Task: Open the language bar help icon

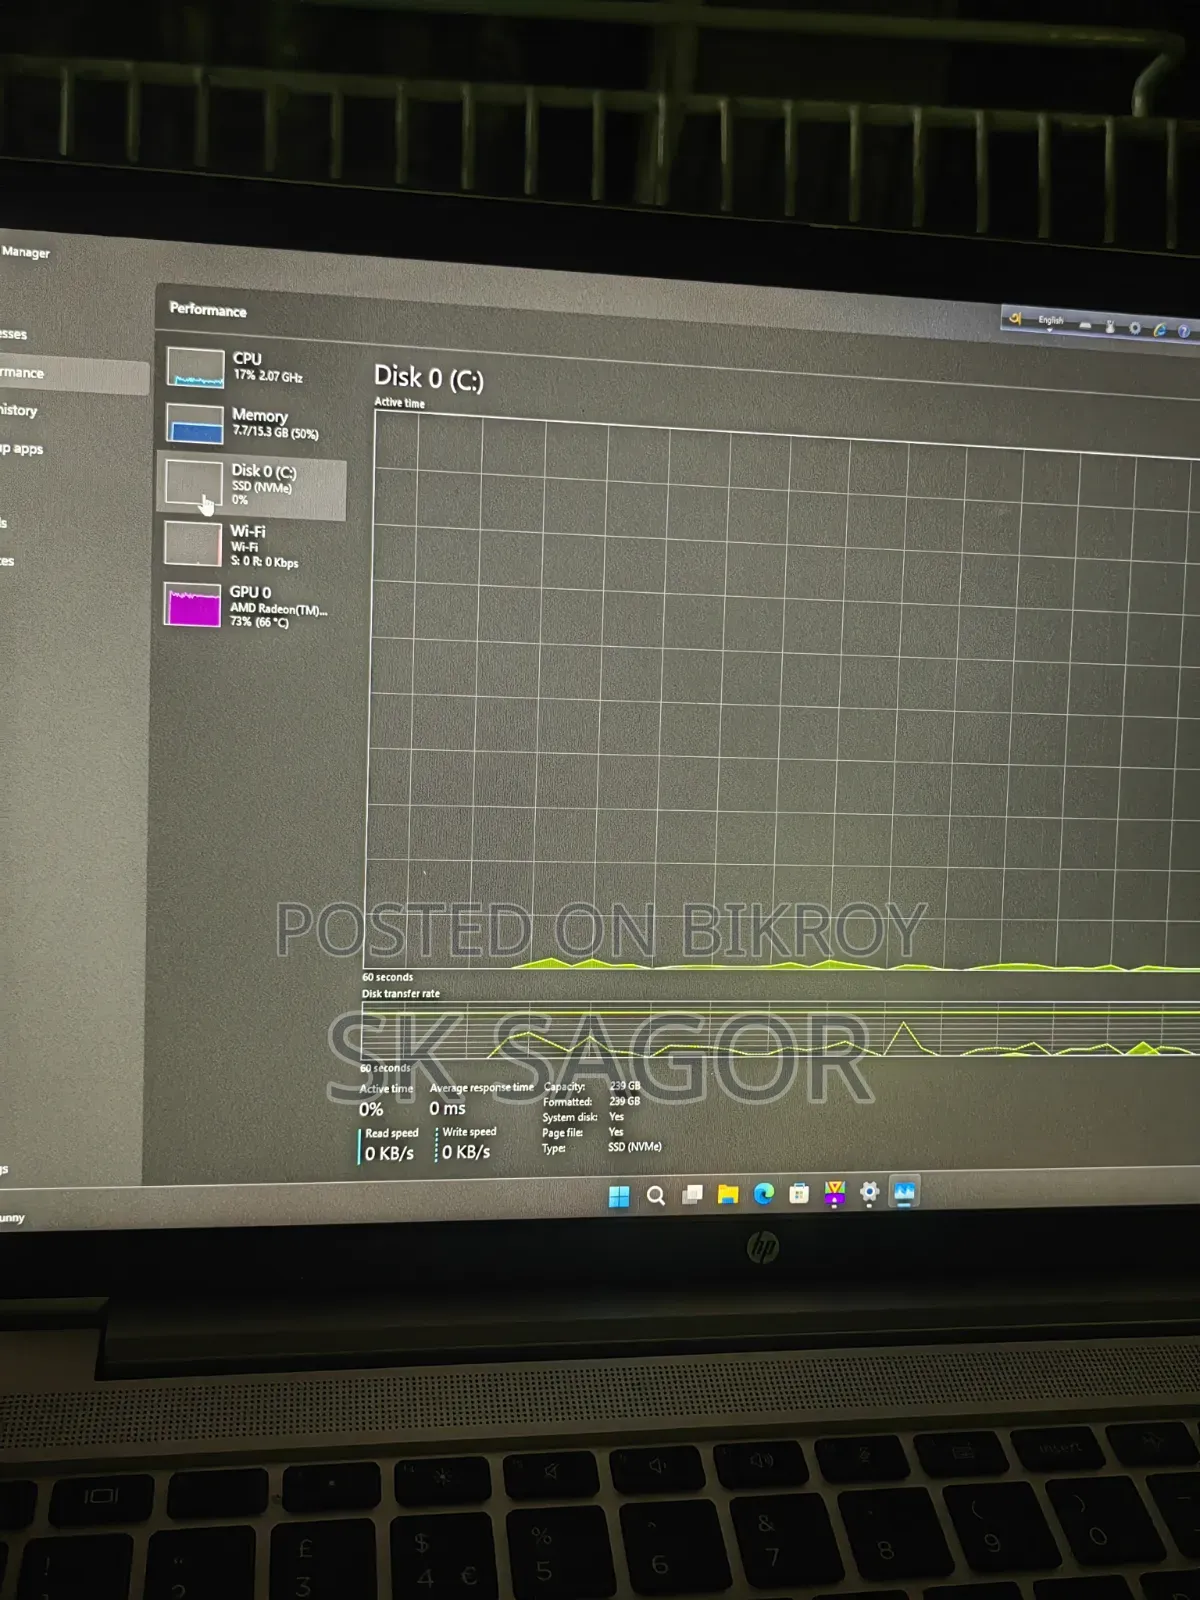Action: 1184,331
